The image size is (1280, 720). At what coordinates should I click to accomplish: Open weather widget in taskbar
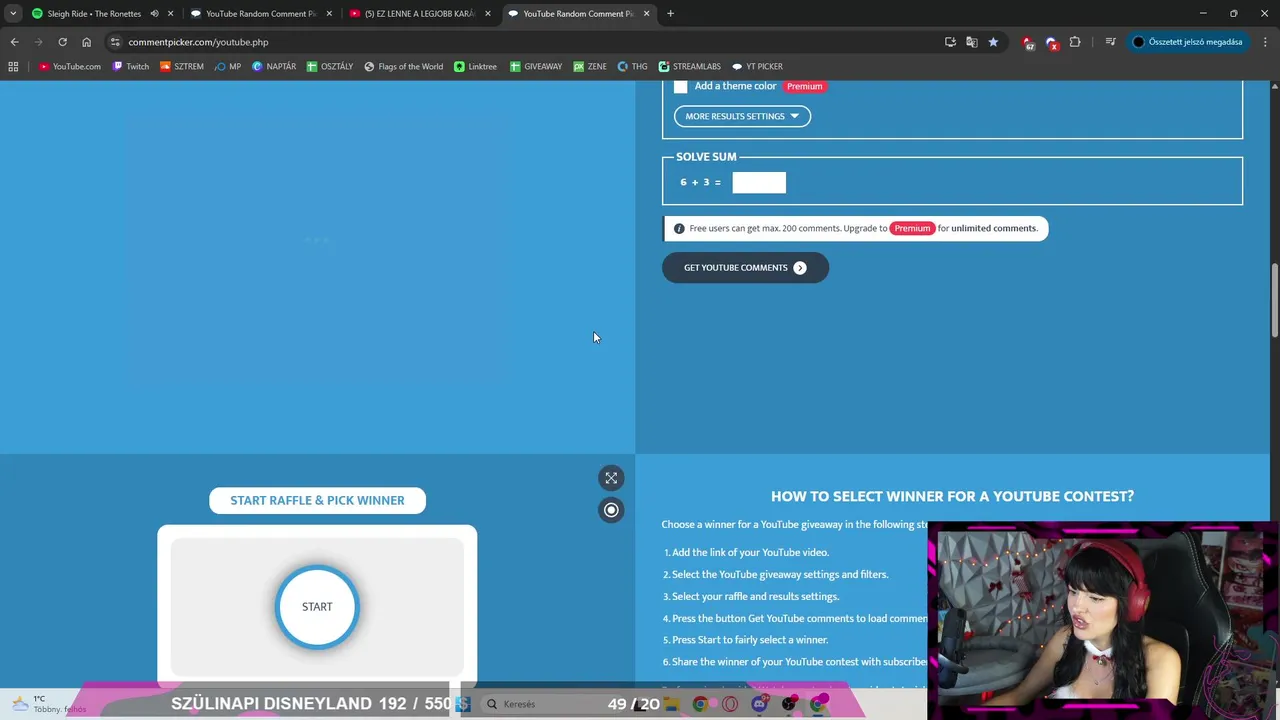pos(50,703)
